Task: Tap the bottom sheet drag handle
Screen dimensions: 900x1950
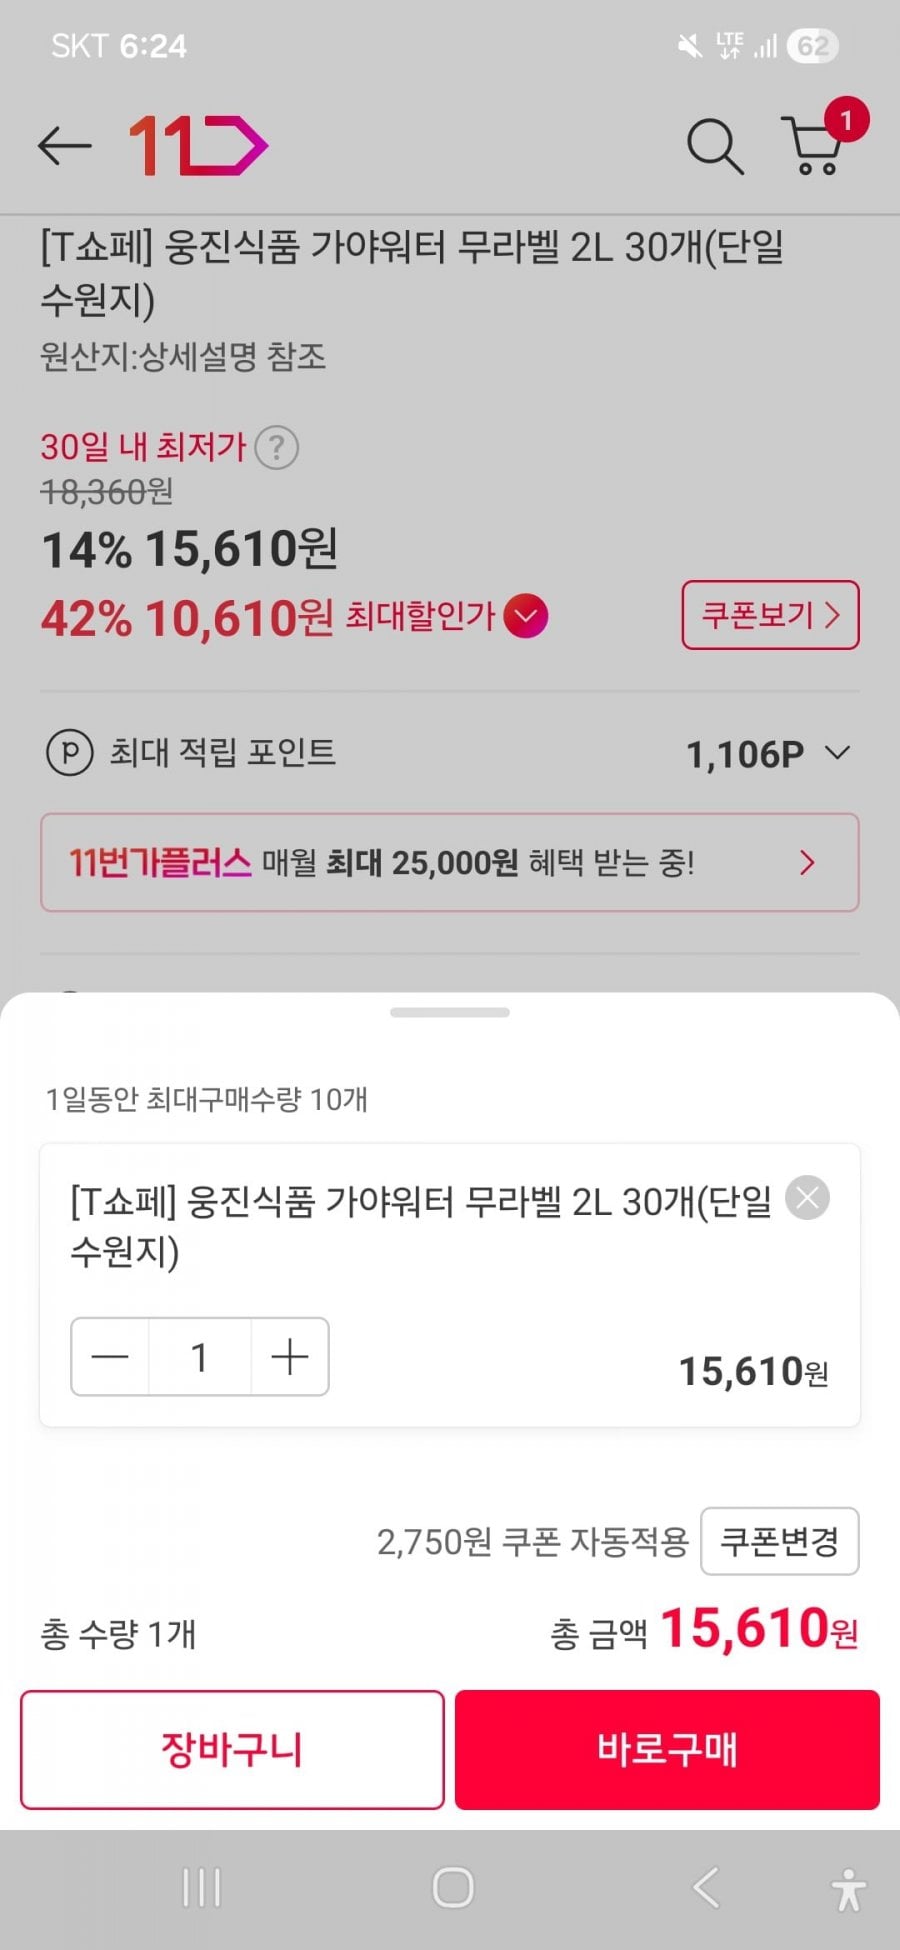Action: click(x=450, y=1013)
